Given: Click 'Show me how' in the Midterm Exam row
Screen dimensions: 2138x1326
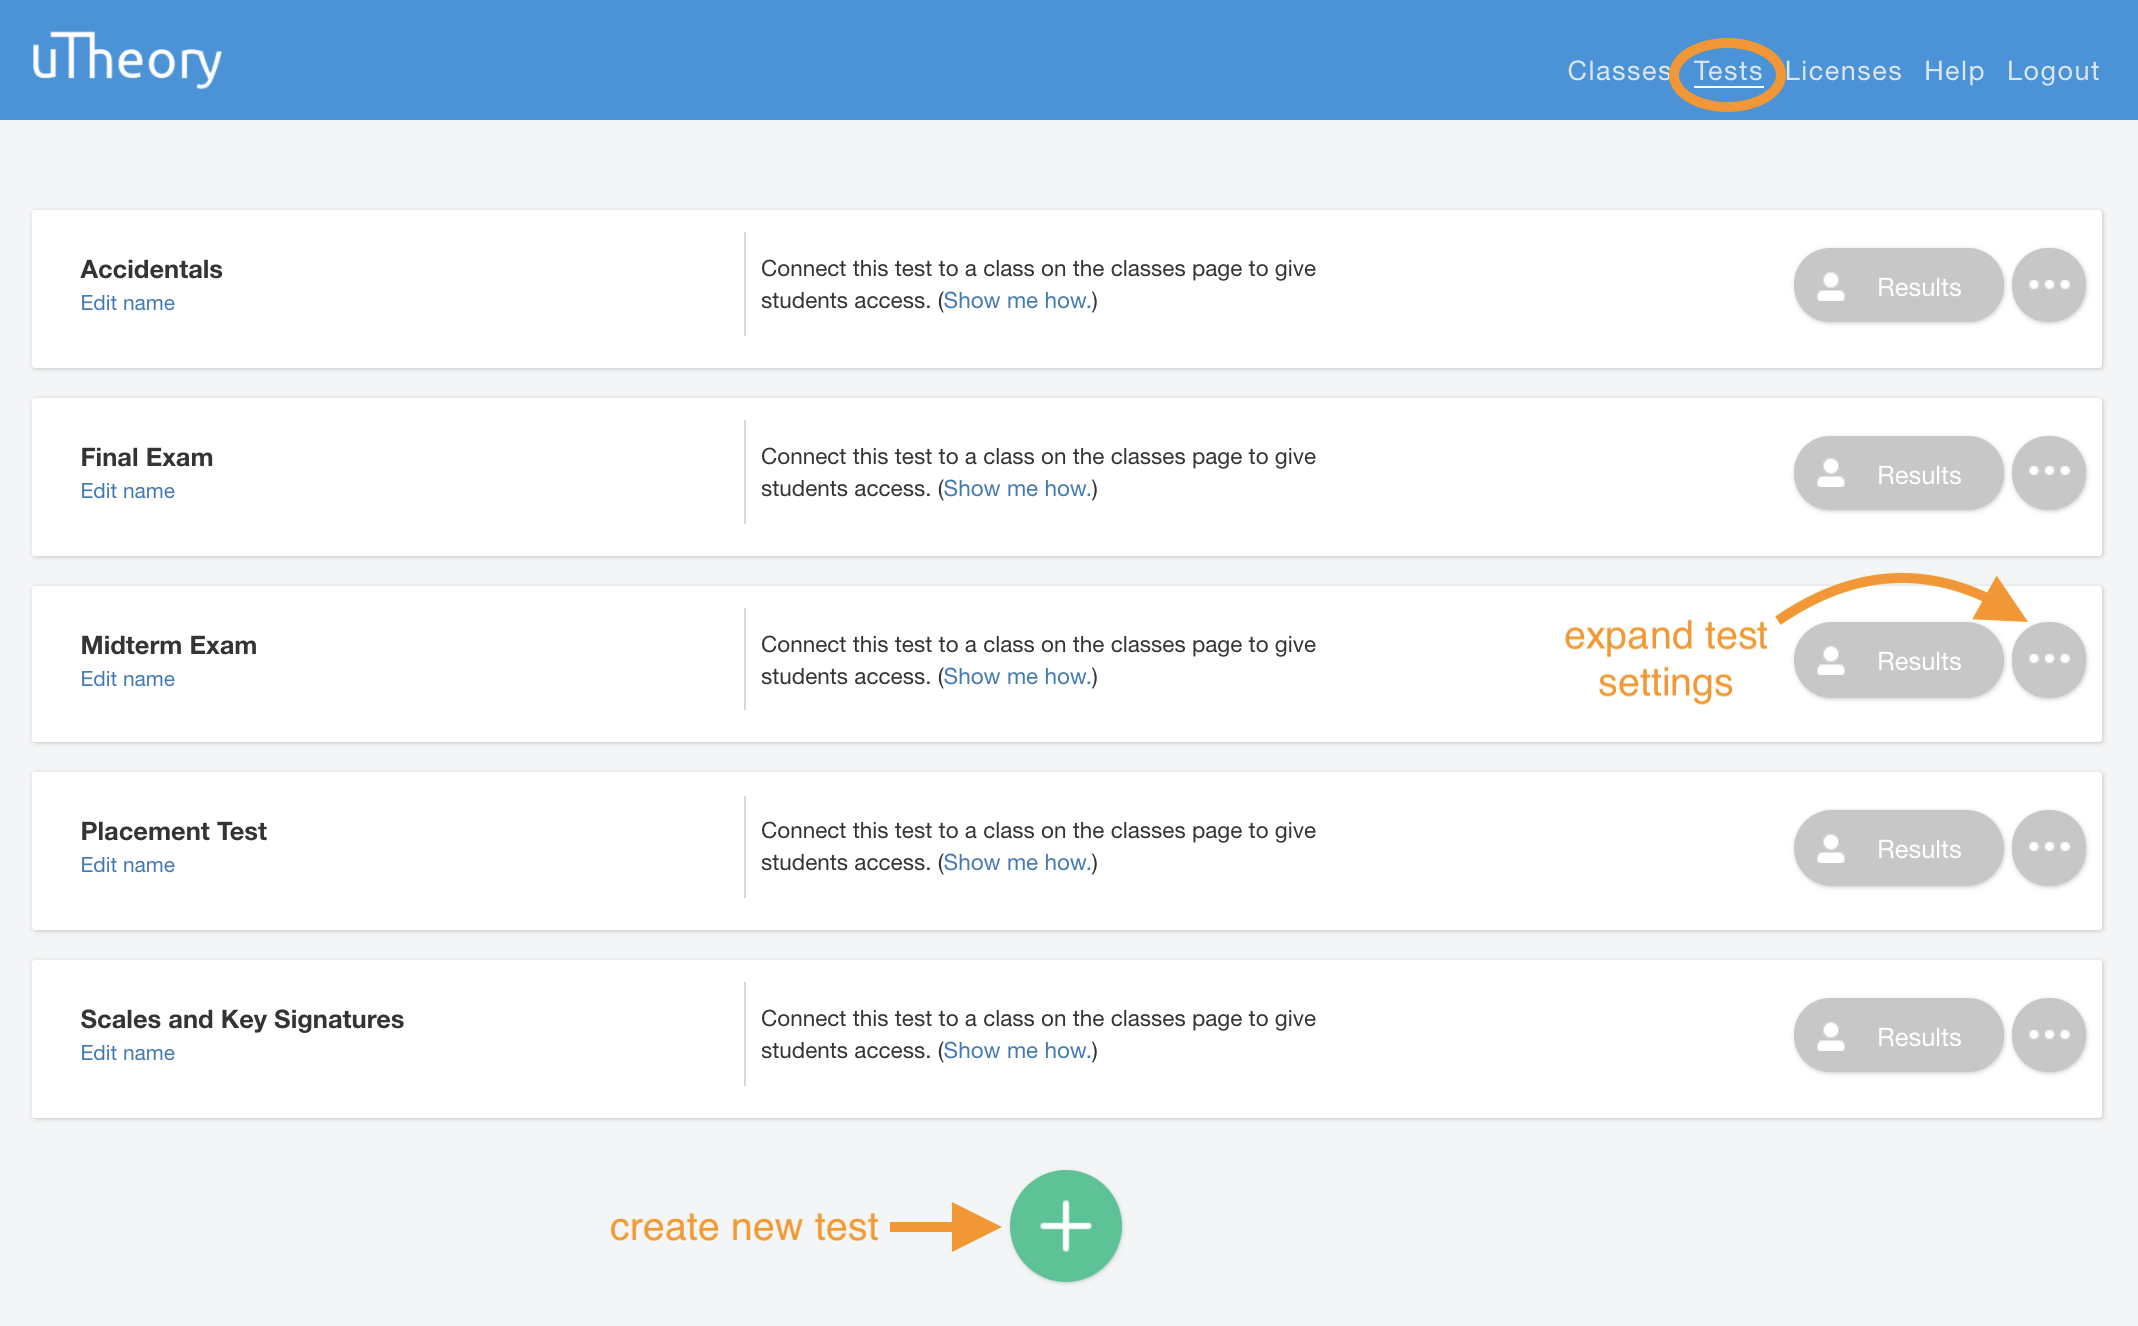Looking at the screenshot, I should tap(1017, 677).
